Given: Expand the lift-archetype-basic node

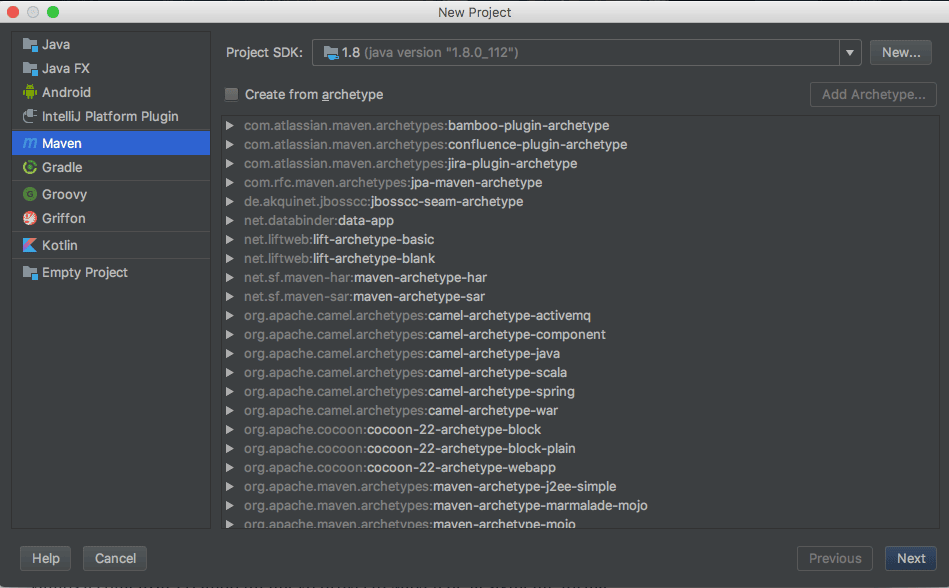Looking at the screenshot, I should (230, 240).
